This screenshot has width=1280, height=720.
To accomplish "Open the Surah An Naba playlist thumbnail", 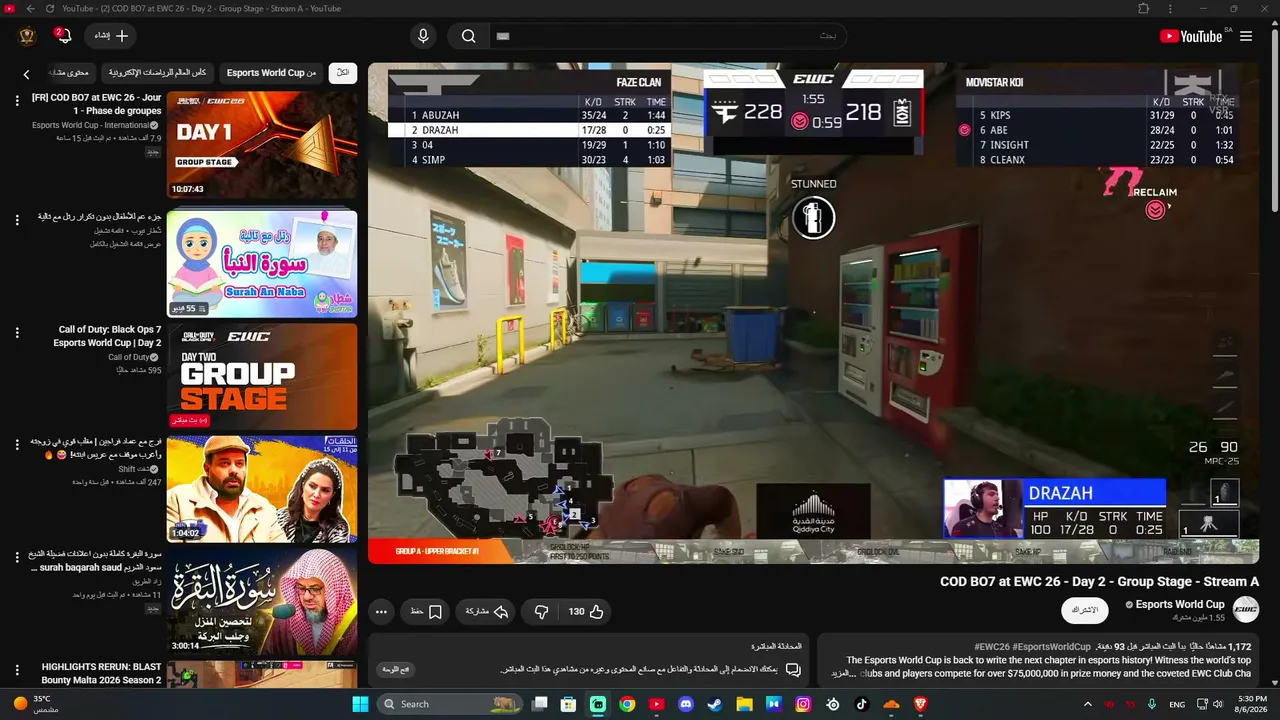I will click(262, 263).
